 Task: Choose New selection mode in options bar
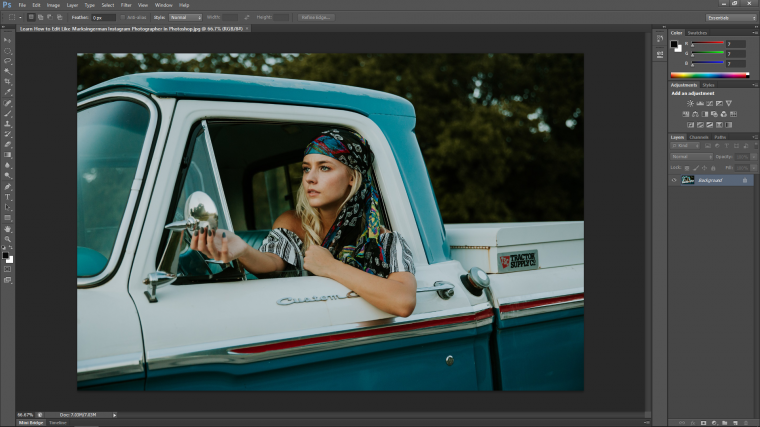[x=31, y=17]
